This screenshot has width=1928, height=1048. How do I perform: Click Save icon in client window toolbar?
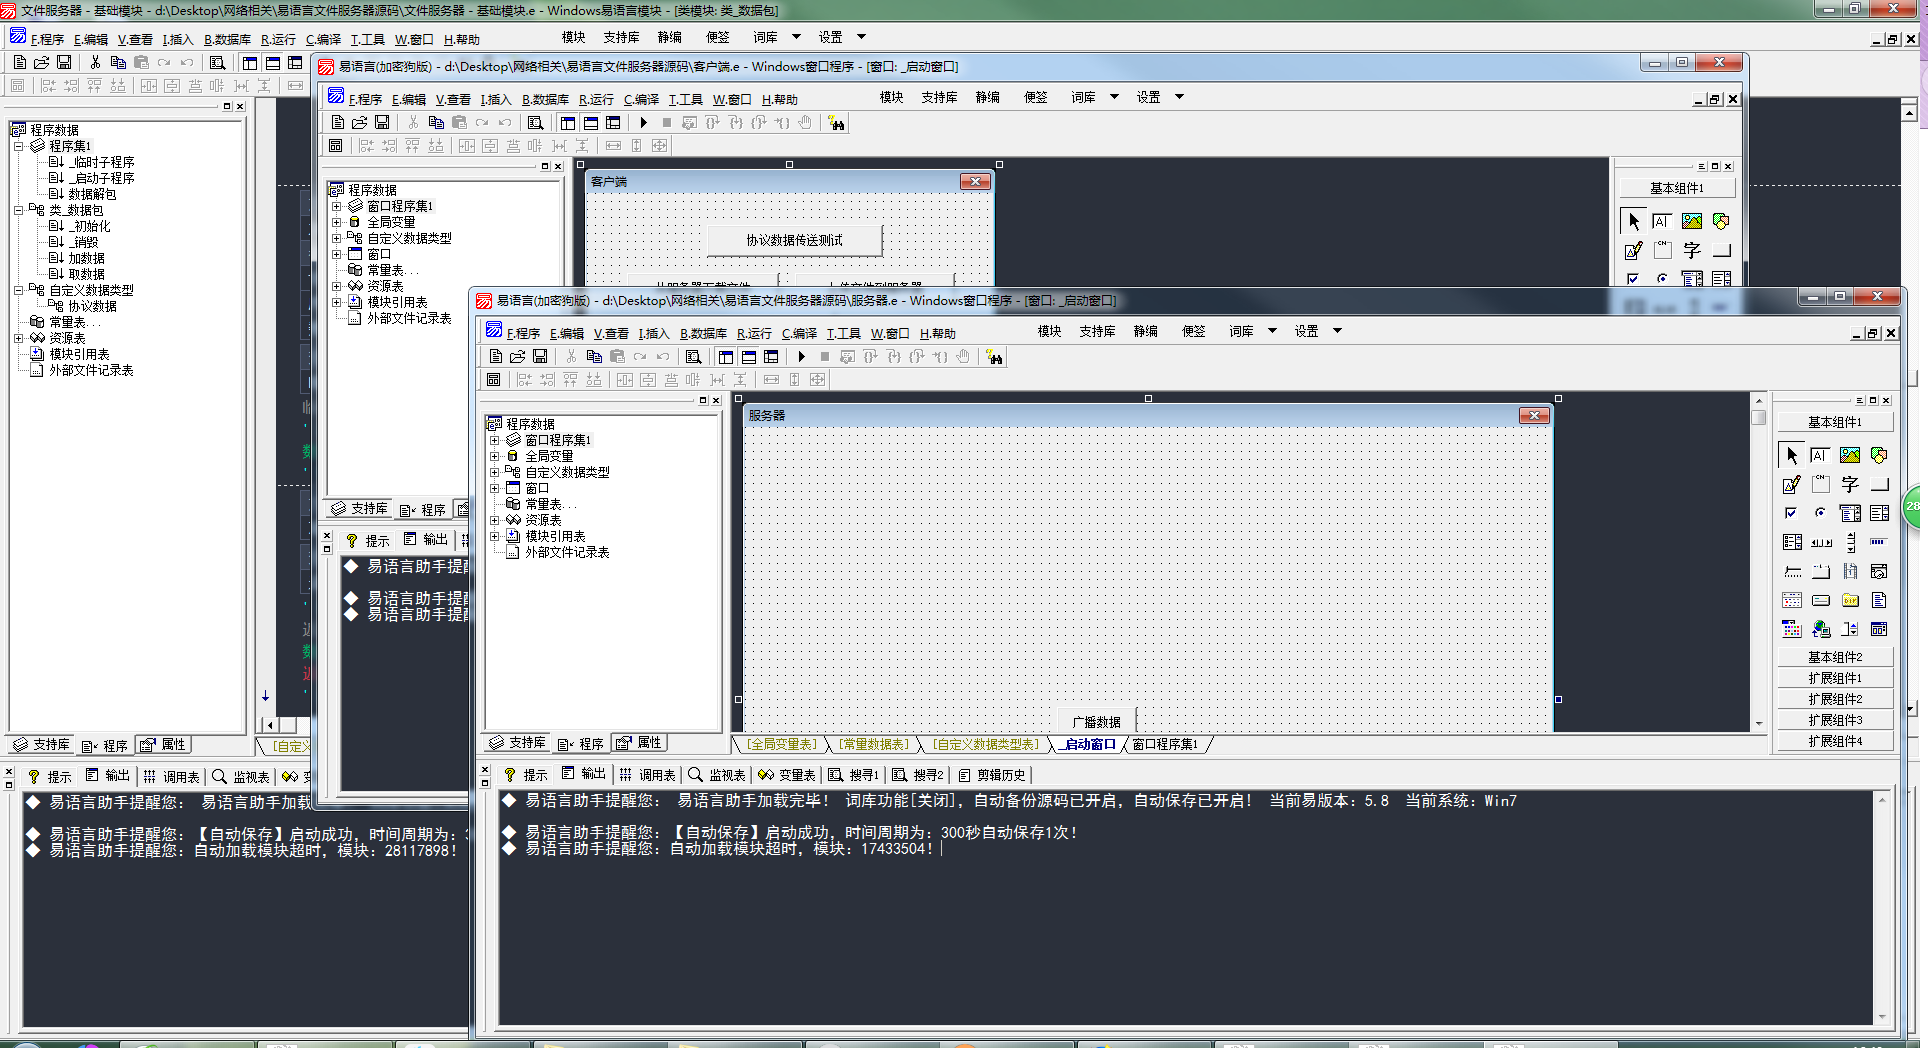click(x=382, y=122)
